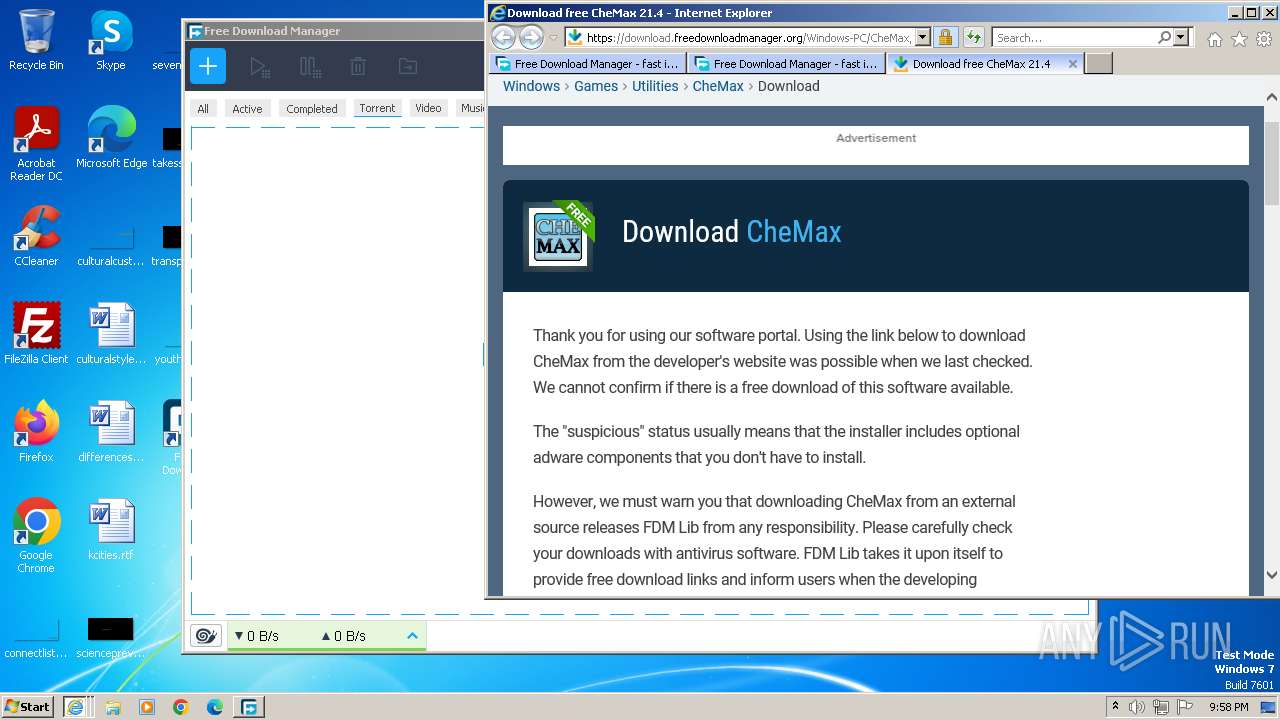1280x720 pixels.
Task: Open Recycle Bin desktop icon
Action: (x=36, y=40)
